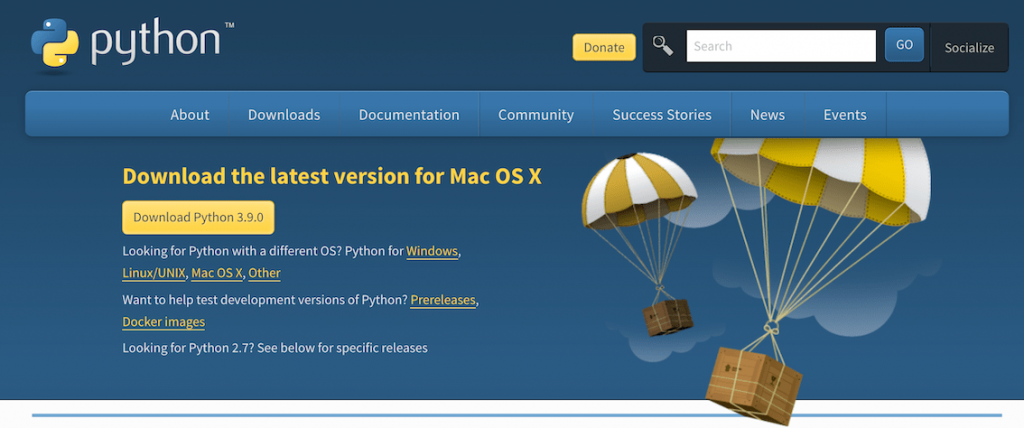Focus the Search input field
Screen dimensions: 1024x428
780,46
